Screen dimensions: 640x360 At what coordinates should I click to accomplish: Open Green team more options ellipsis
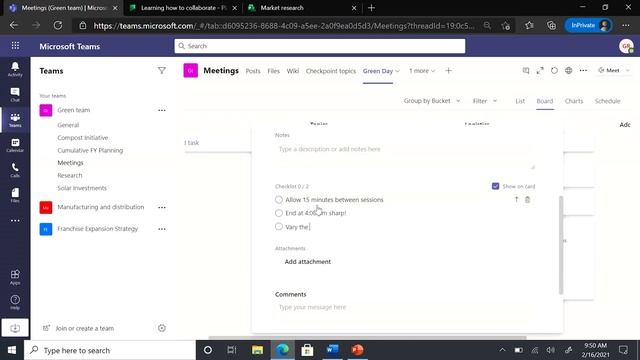coord(162,110)
